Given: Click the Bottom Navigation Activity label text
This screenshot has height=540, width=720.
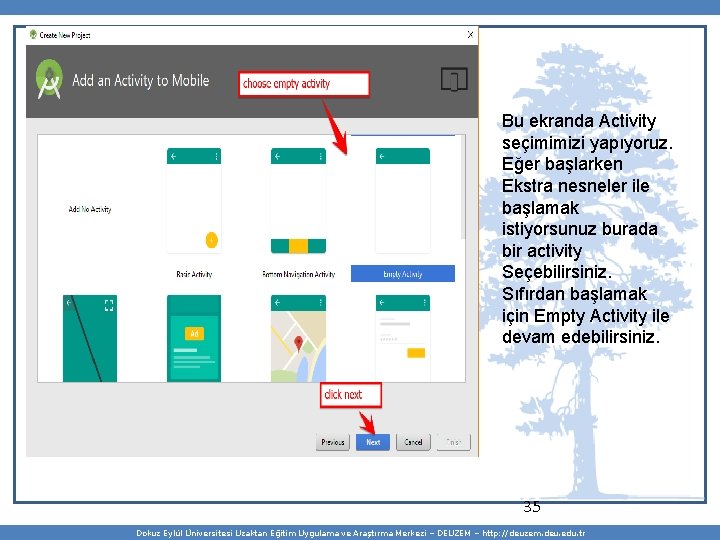Looking at the screenshot, I should click(x=298, y=274).
